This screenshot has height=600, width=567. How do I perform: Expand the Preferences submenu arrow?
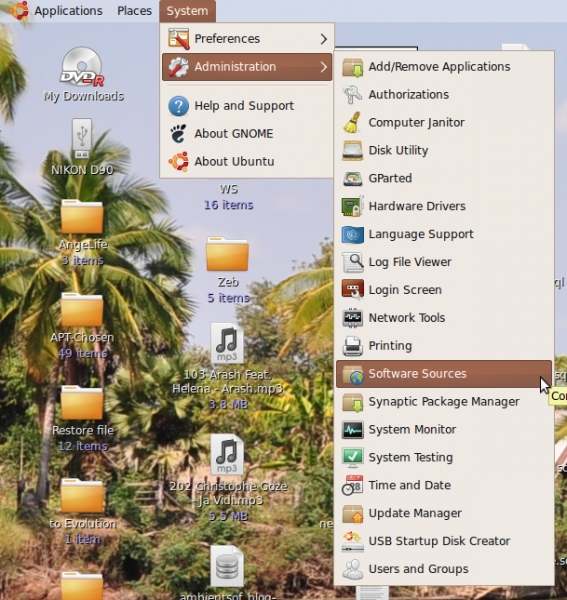[324, 39]
